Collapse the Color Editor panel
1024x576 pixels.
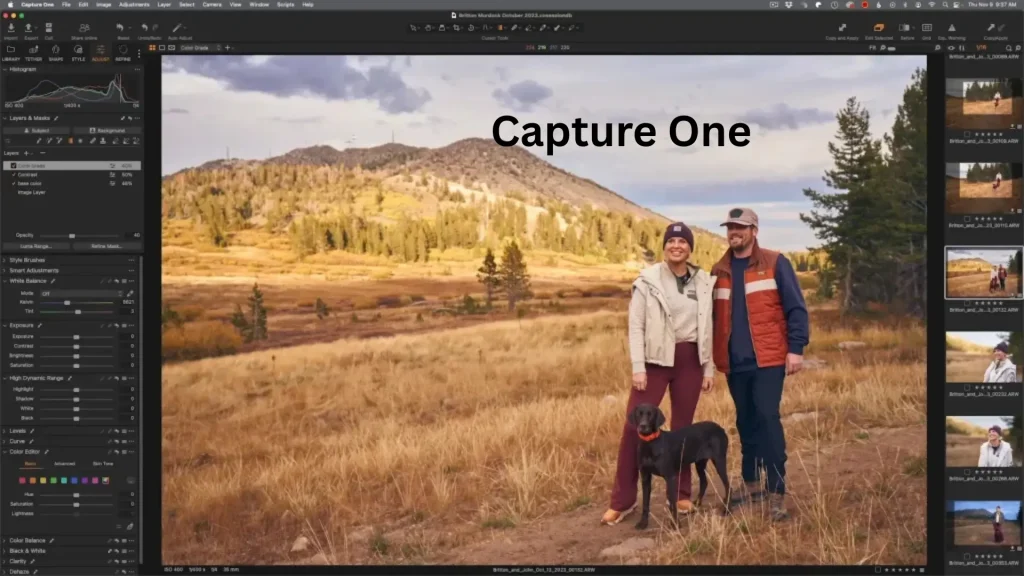[x=5, y=451]
